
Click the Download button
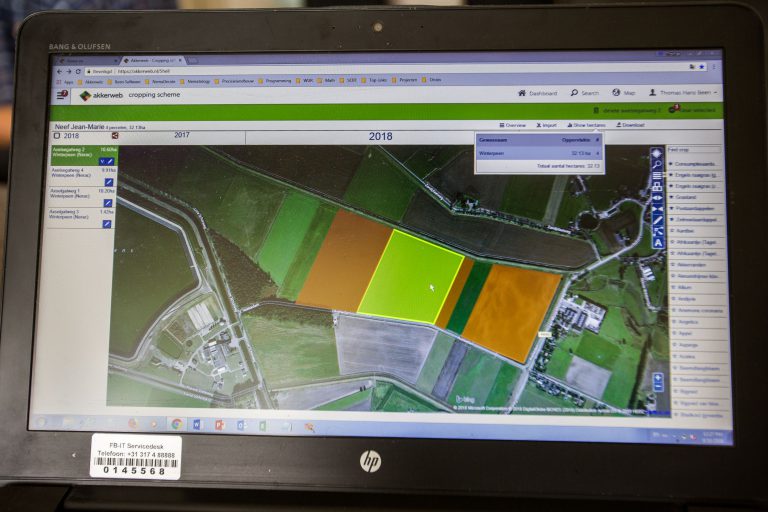629,125
